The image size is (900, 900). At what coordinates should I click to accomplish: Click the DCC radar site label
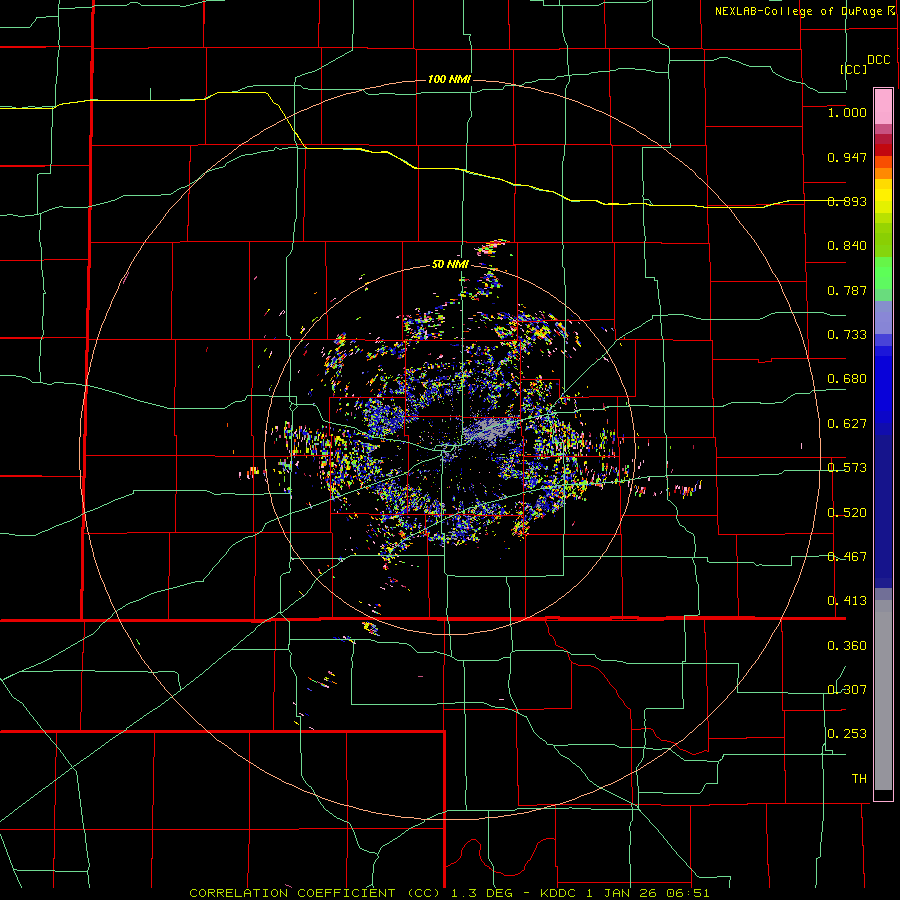pyautogui.click(x=878, y=60)
